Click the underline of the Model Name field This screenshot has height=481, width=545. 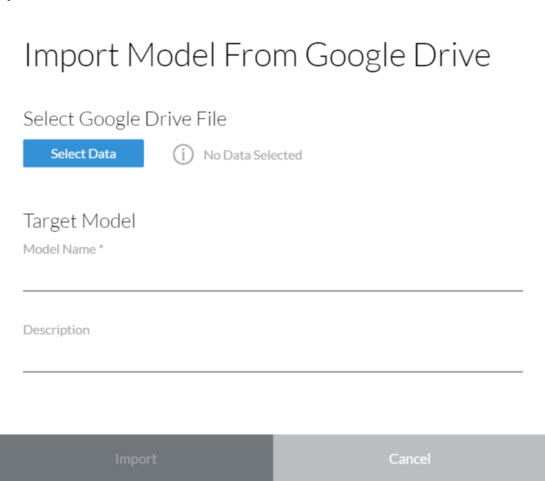tap(273, 291)
